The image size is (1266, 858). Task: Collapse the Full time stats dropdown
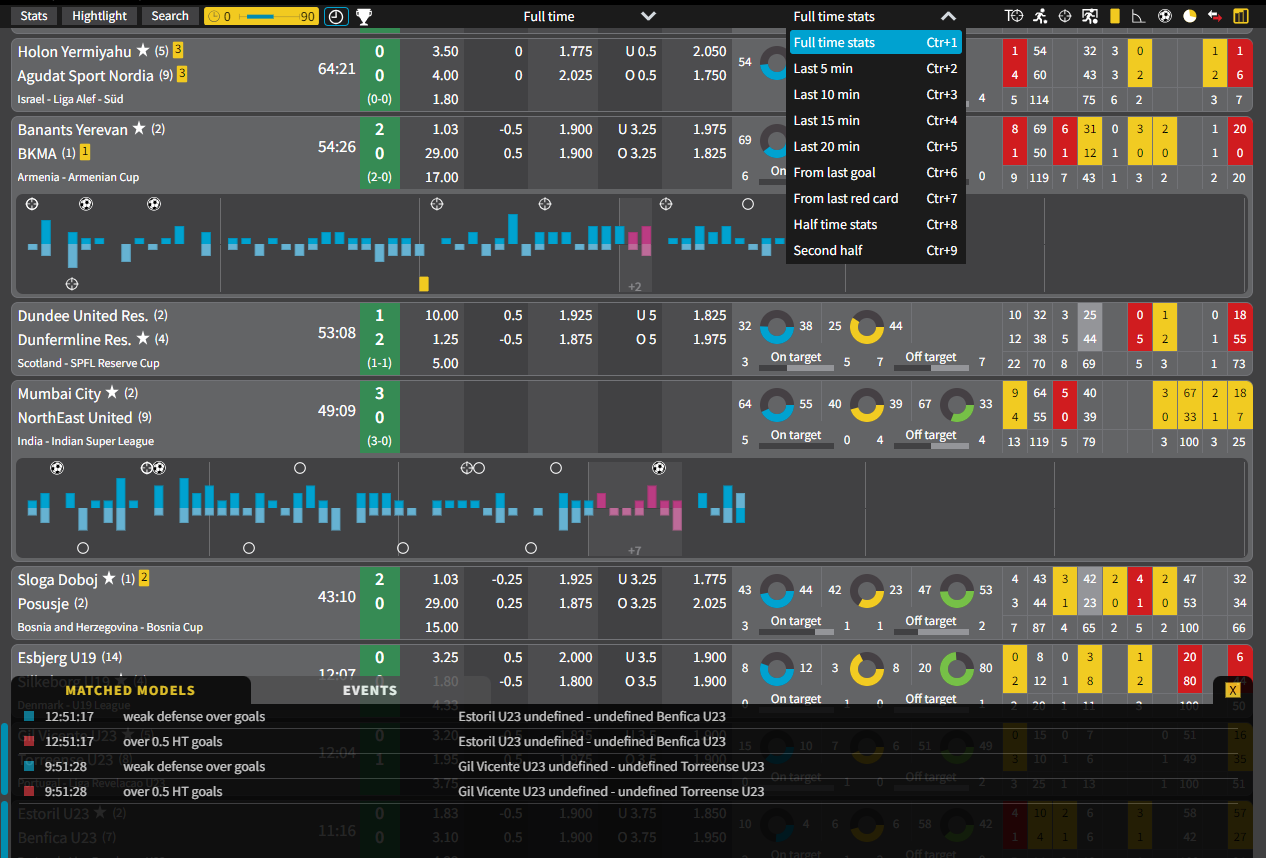click(x=948, y=16)
